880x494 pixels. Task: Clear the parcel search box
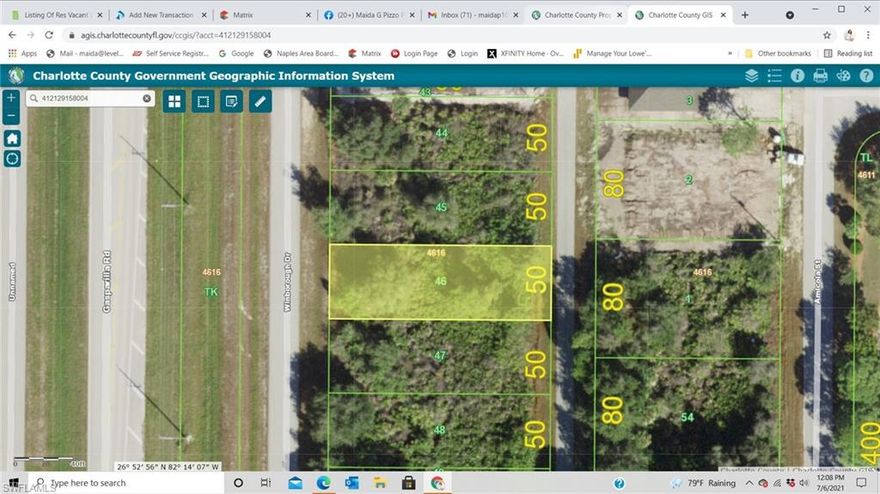click(147, 98)
